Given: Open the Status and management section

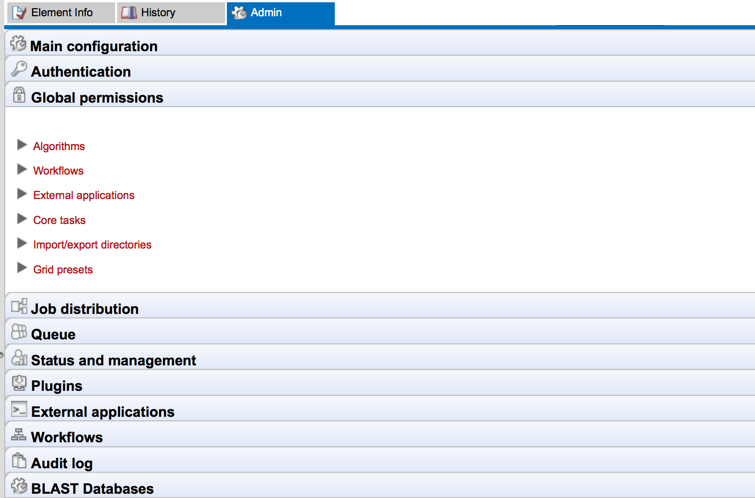Looking at the screenshot, I should (380, 357).
